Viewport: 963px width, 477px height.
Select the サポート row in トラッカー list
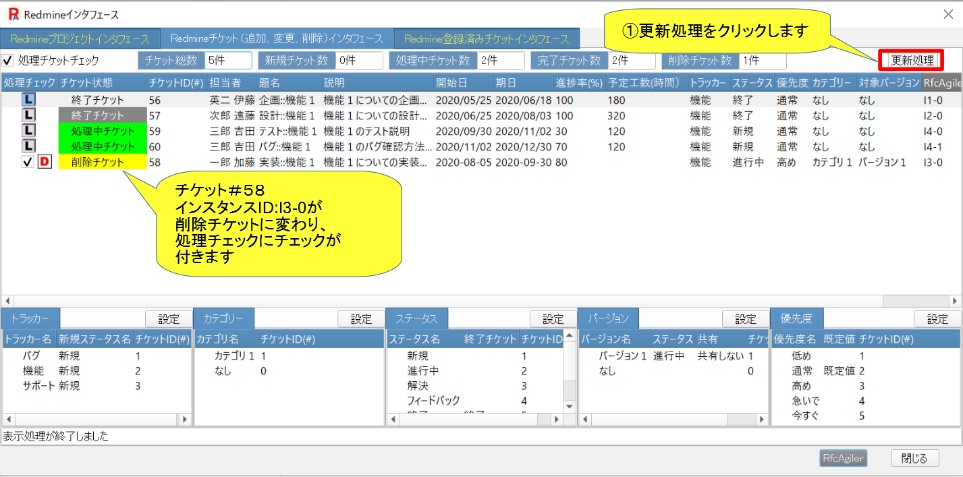pyautogui.click(x=97, y=386)
